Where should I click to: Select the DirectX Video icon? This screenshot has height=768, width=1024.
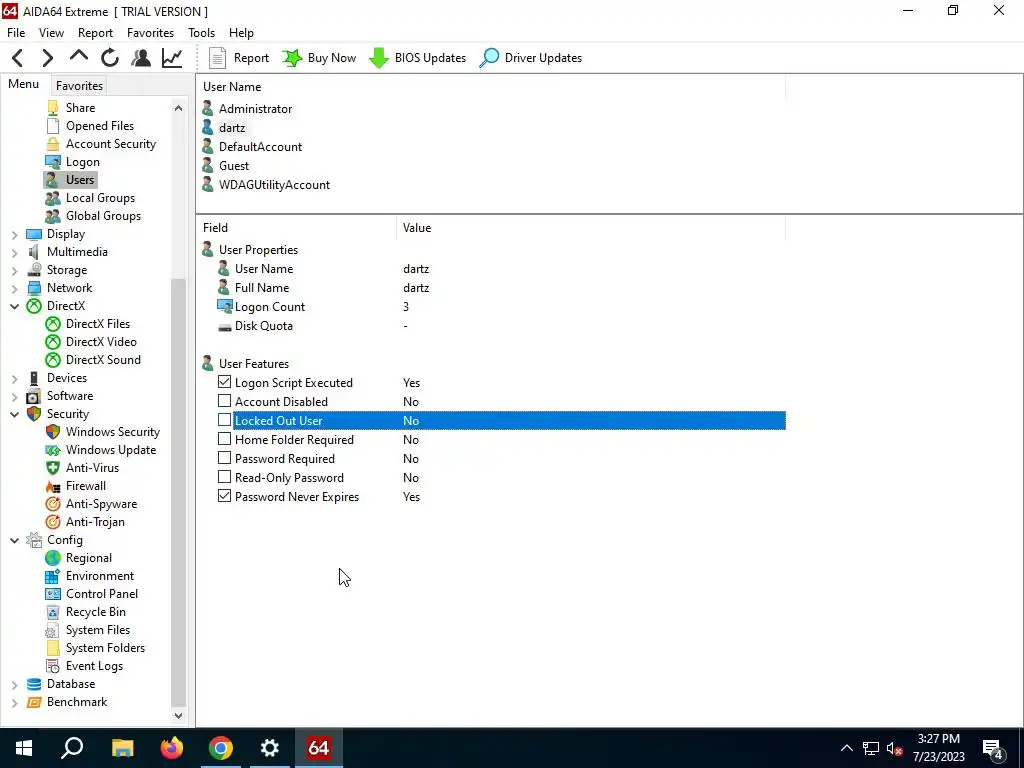53,342
